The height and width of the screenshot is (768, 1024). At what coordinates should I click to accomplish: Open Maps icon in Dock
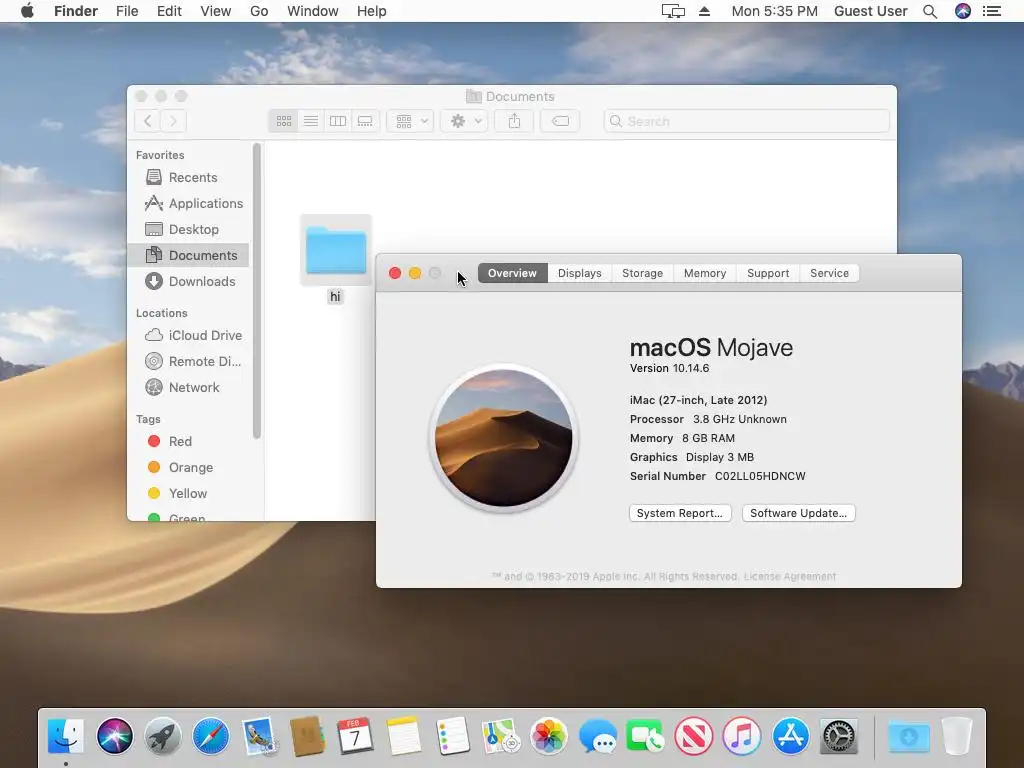pos(500,736)
